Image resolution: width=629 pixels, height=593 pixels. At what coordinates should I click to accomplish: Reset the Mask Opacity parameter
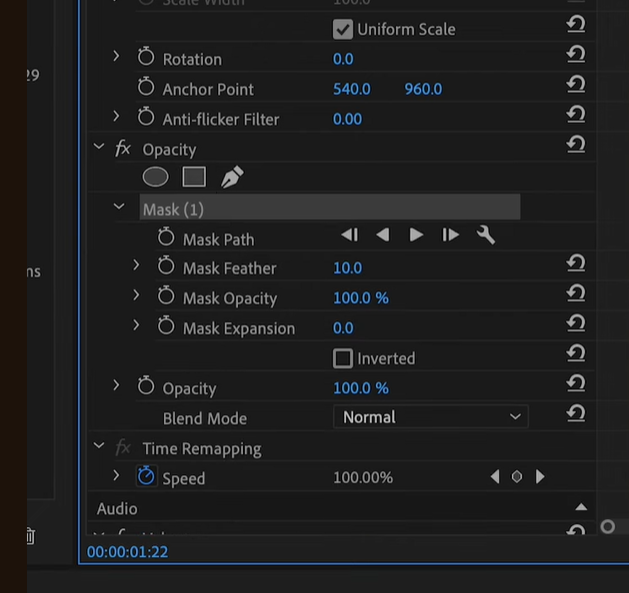click(x=576, y=293)
